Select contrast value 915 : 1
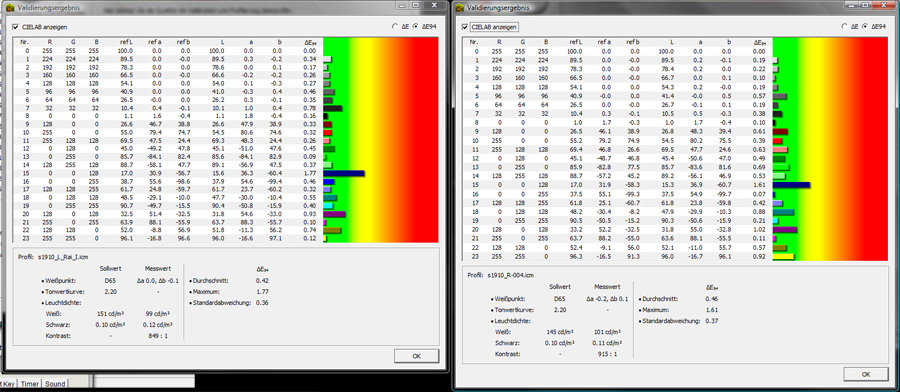 tap(606, 354)
